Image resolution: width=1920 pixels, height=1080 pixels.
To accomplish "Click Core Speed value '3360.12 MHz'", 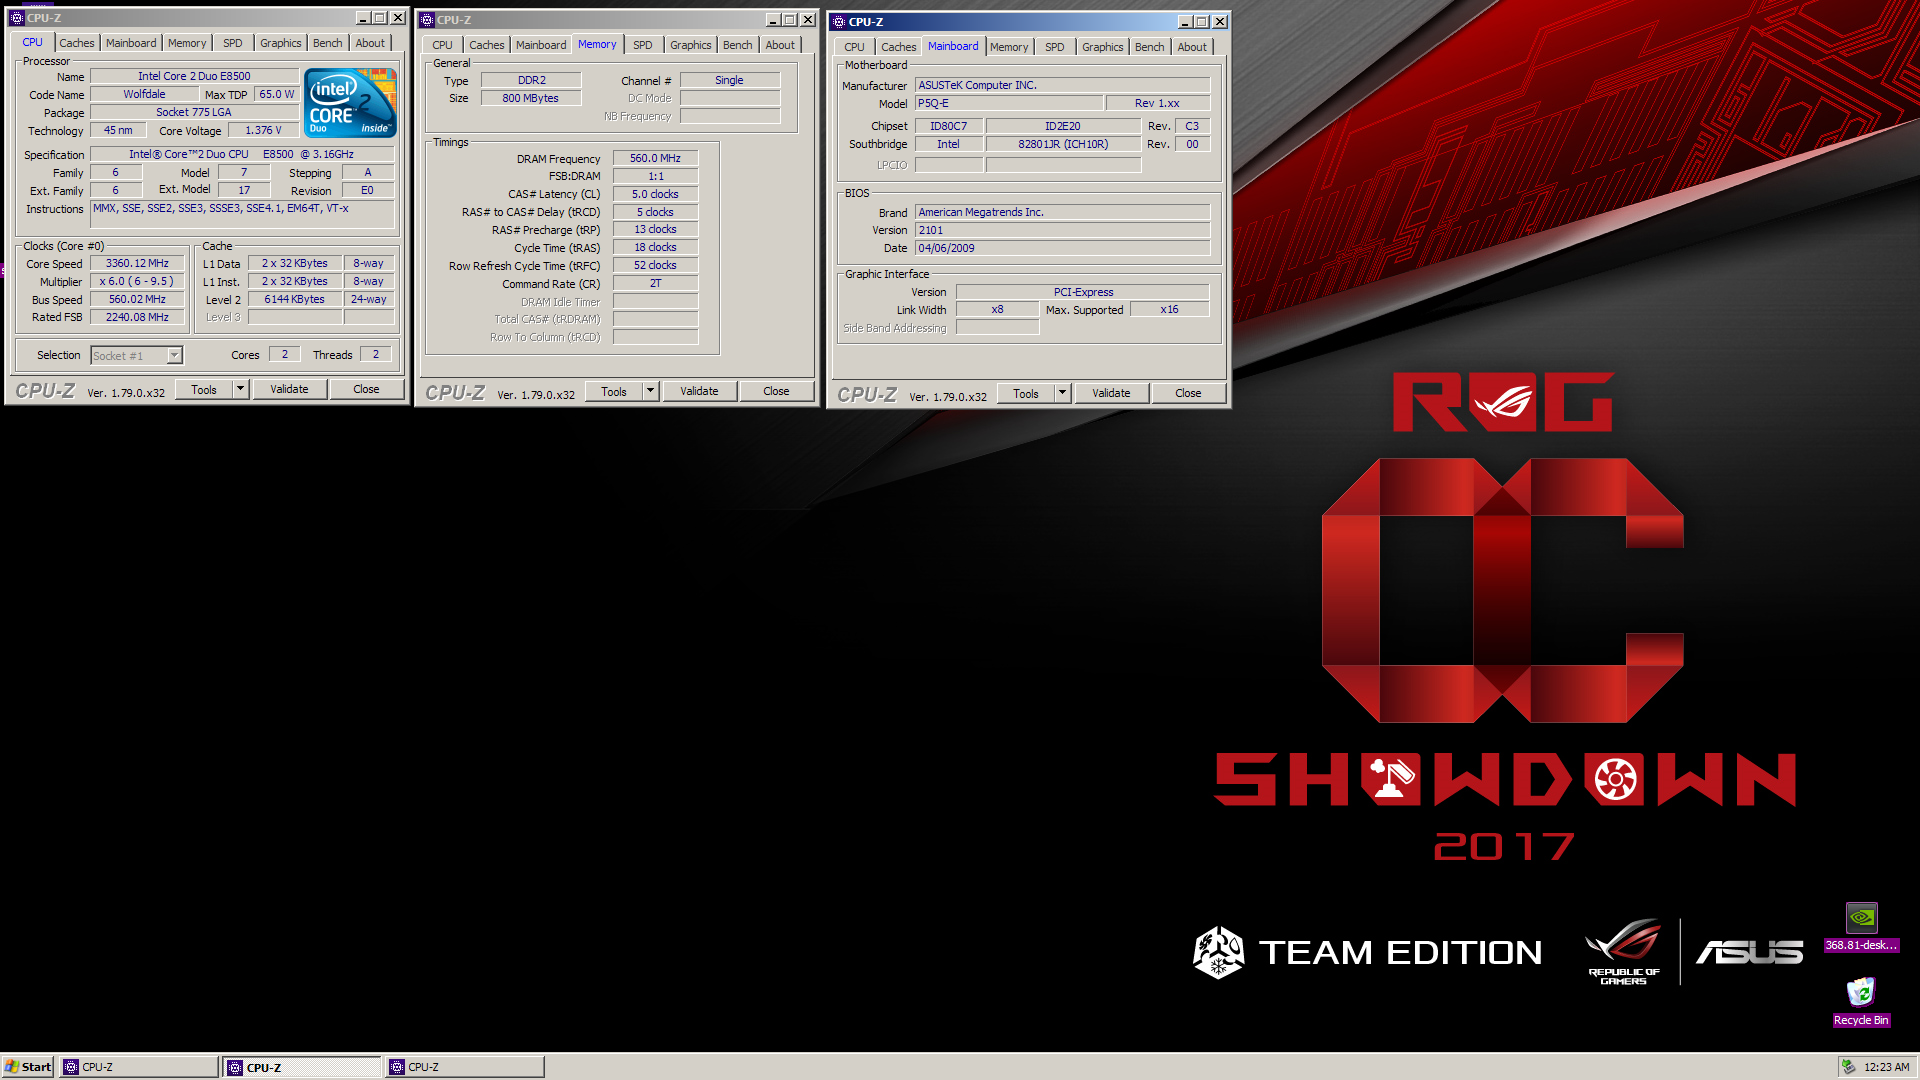I will point(137,264).
